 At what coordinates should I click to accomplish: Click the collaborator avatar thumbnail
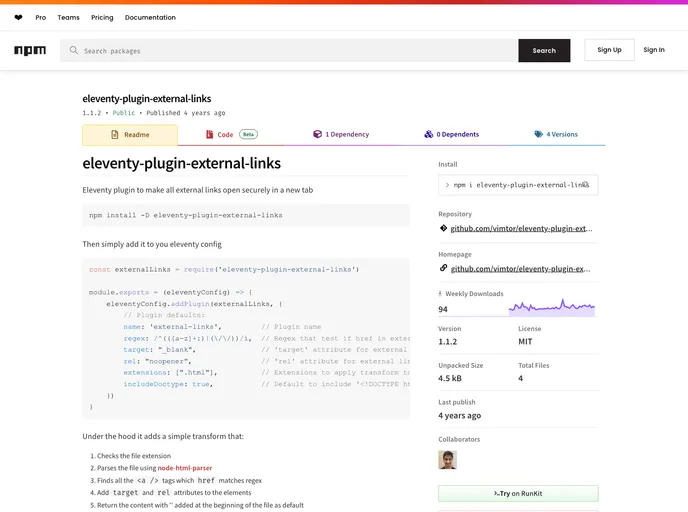(447, 460)
